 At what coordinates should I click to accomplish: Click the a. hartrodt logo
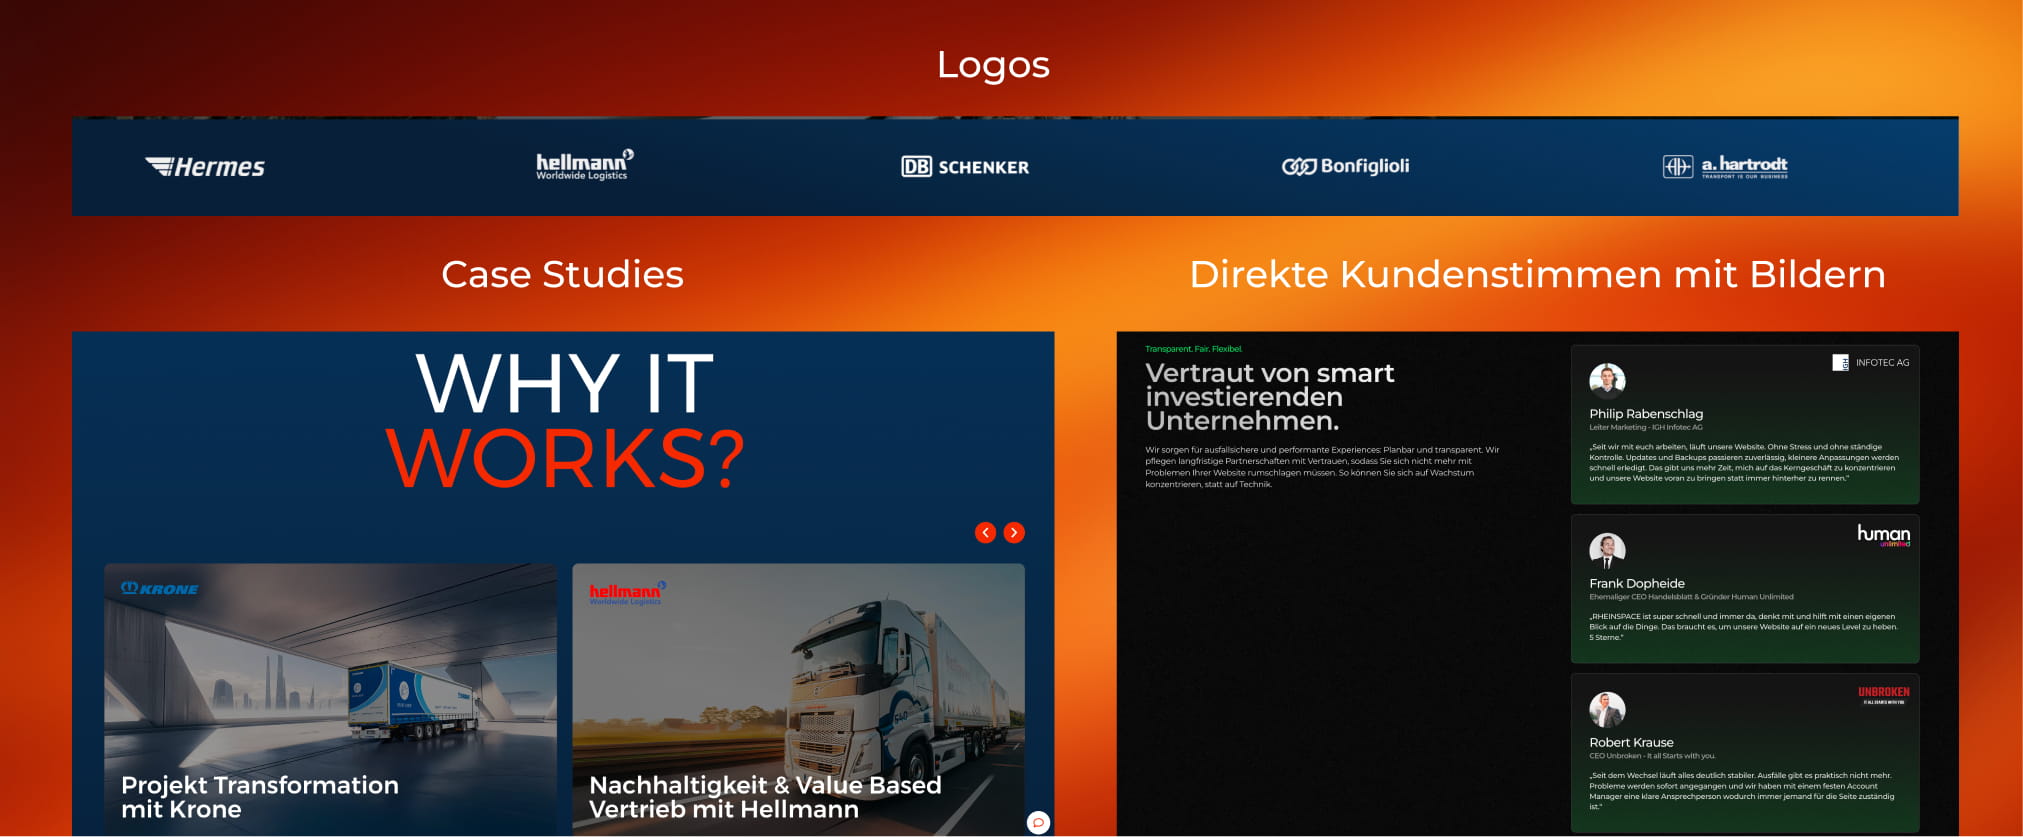pos(1725,166)
